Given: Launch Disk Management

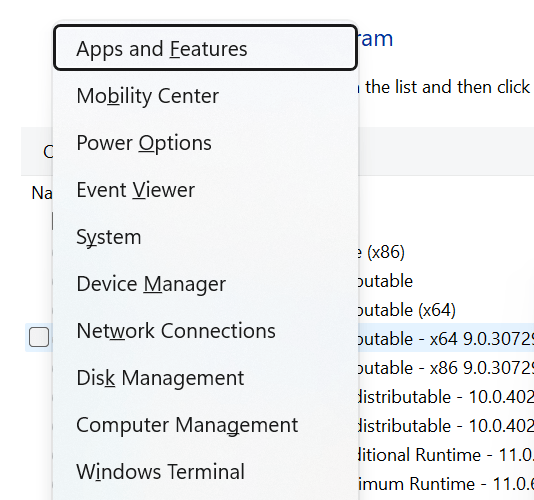Looking at the screenshot, I should pos(205,378).
